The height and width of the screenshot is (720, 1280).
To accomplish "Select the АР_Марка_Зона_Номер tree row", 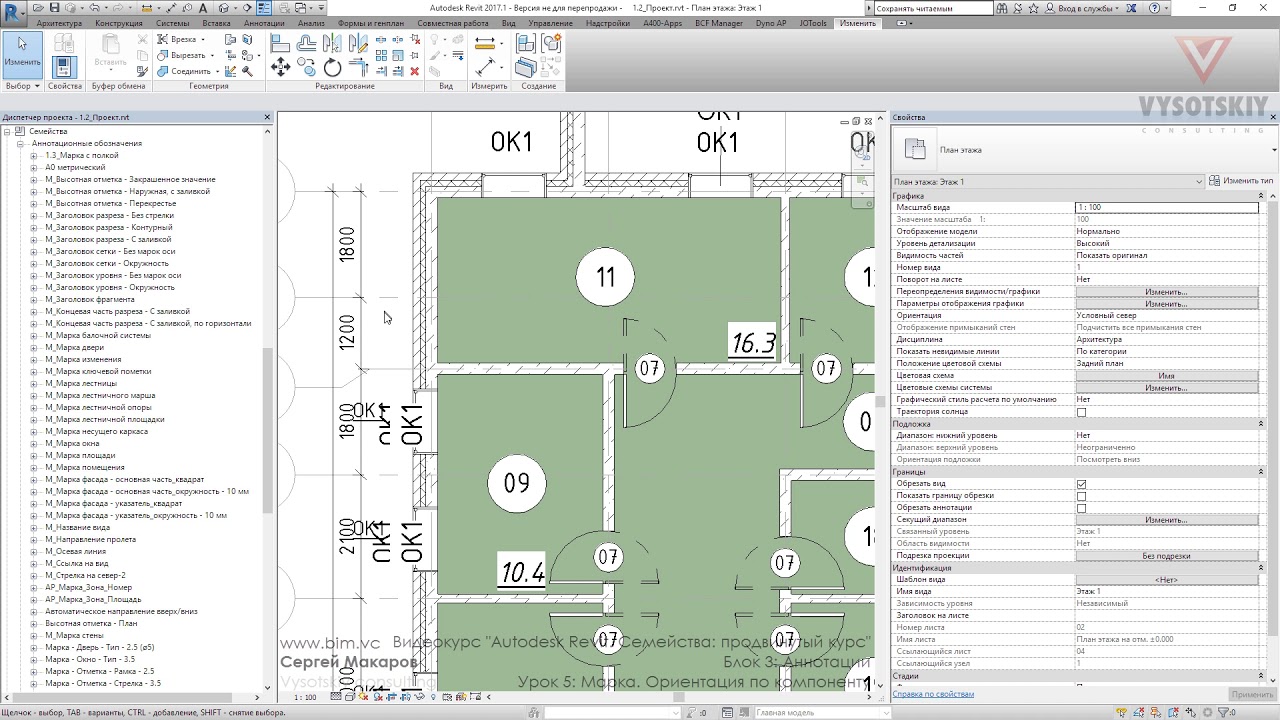I will click(x=88, y=587).
